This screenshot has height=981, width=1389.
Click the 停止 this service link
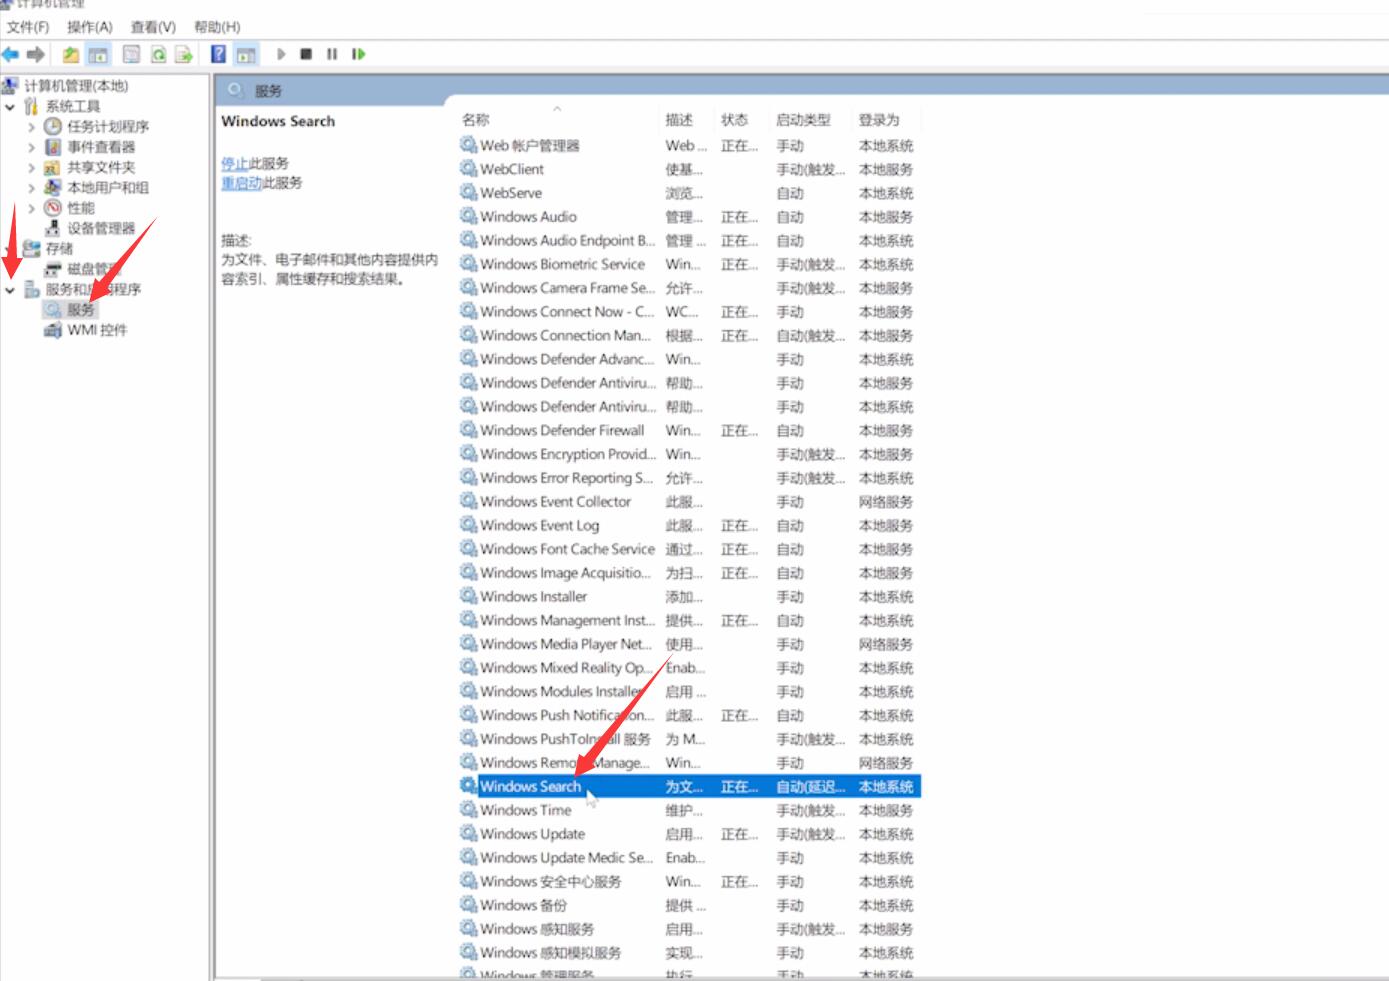234,163
